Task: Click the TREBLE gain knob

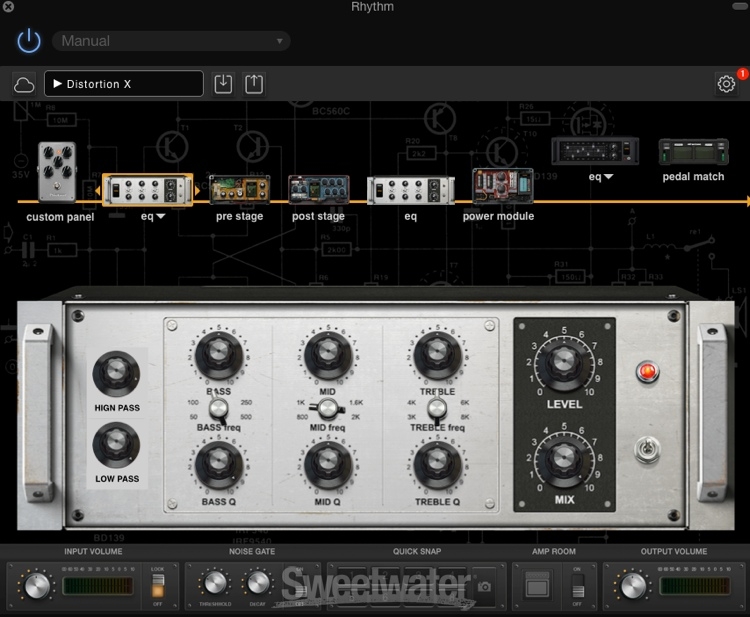Action: [x=437, y=355]
